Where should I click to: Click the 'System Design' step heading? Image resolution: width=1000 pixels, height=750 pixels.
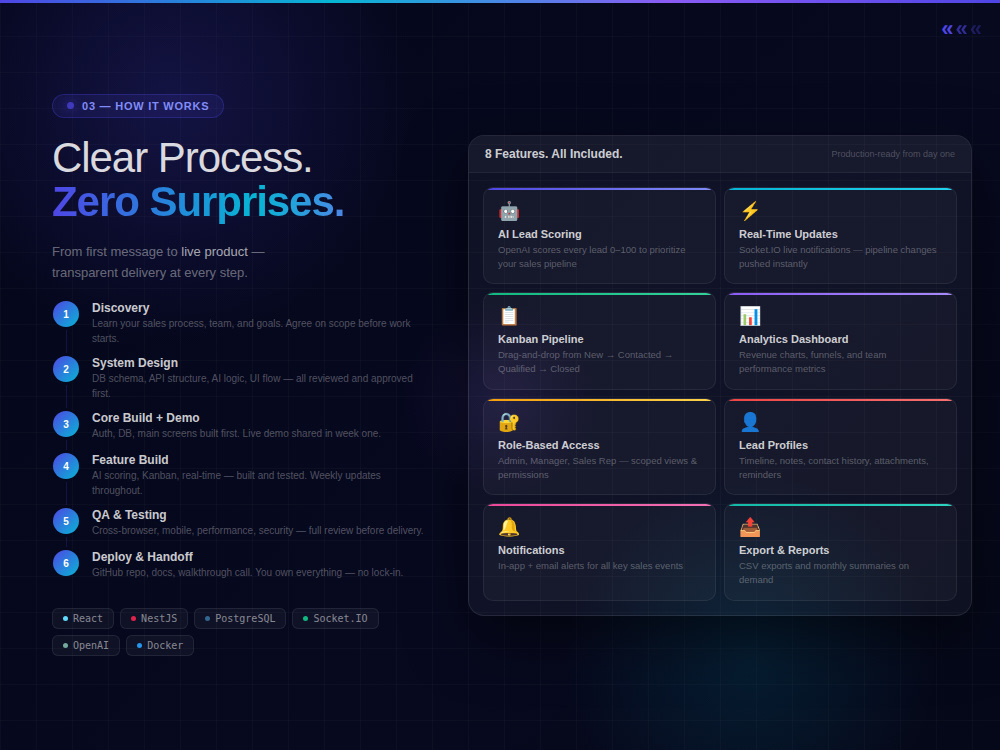(135, 362)
